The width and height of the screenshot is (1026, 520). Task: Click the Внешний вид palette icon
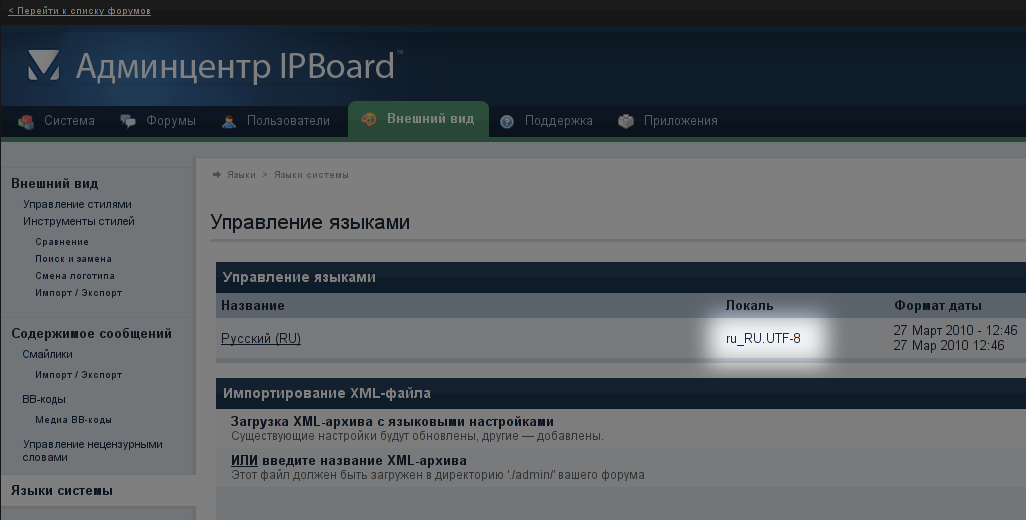click(x=369, y=119)
